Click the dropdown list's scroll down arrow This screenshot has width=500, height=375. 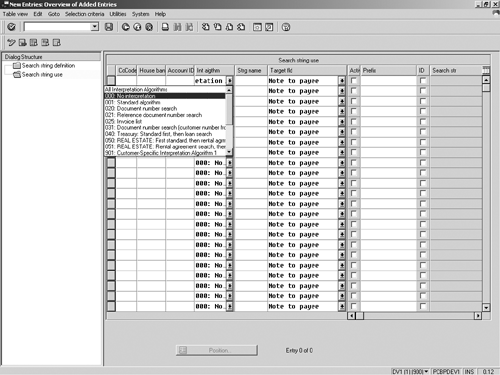click(x=229, y=152)
